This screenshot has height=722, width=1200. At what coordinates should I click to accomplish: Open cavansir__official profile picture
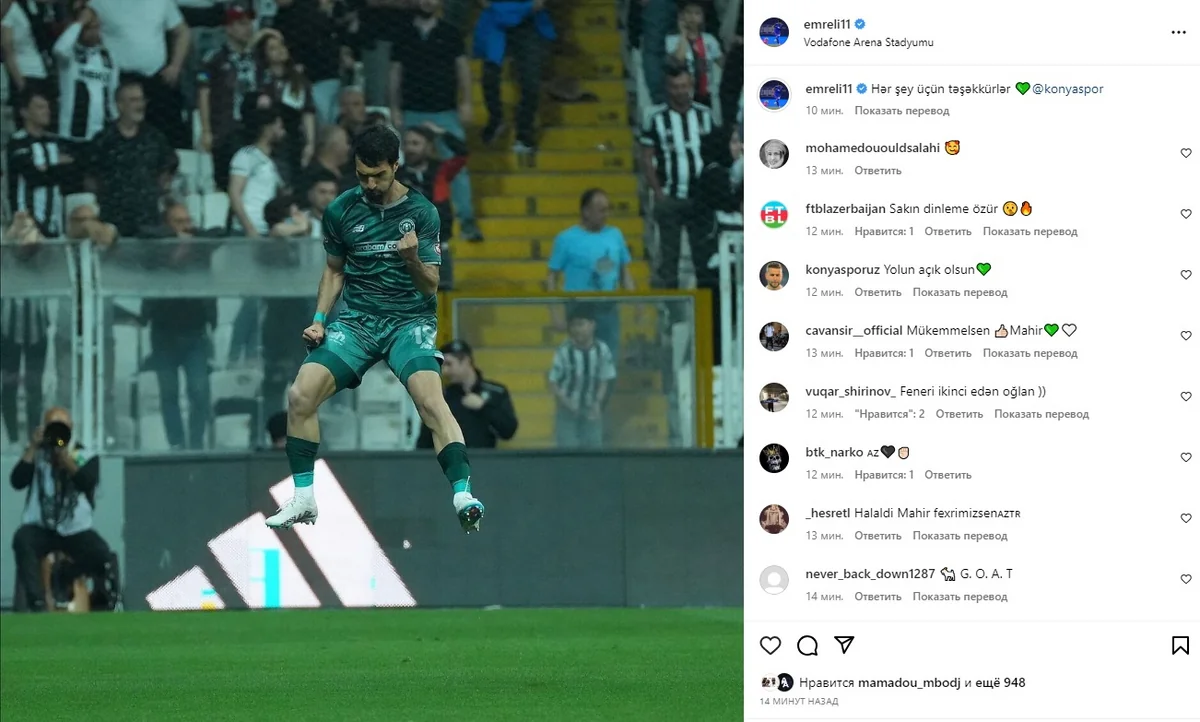coord(774,336)
